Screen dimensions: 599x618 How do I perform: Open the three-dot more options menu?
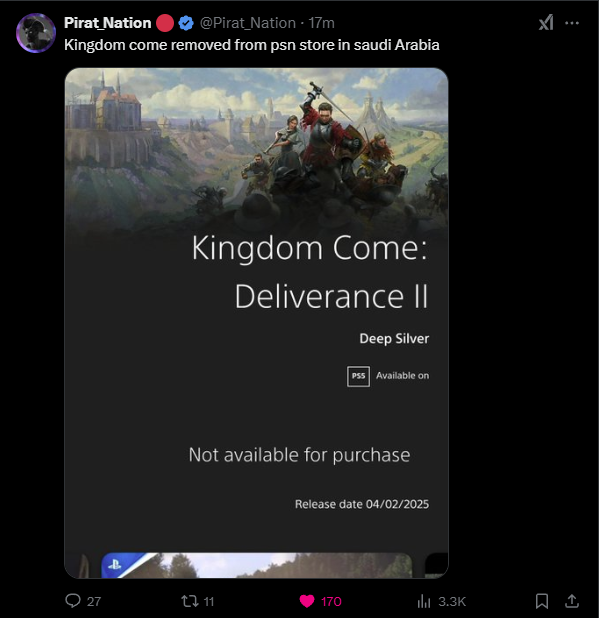click(x=572, y=23)
